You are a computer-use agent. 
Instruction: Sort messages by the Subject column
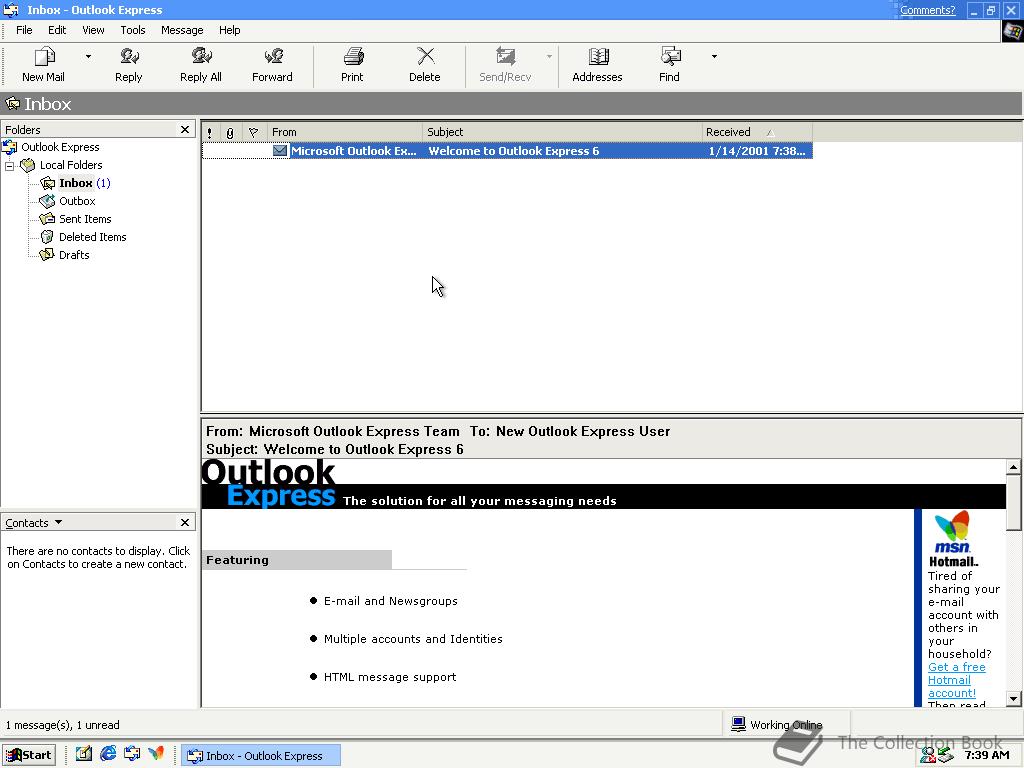point(562,132)
